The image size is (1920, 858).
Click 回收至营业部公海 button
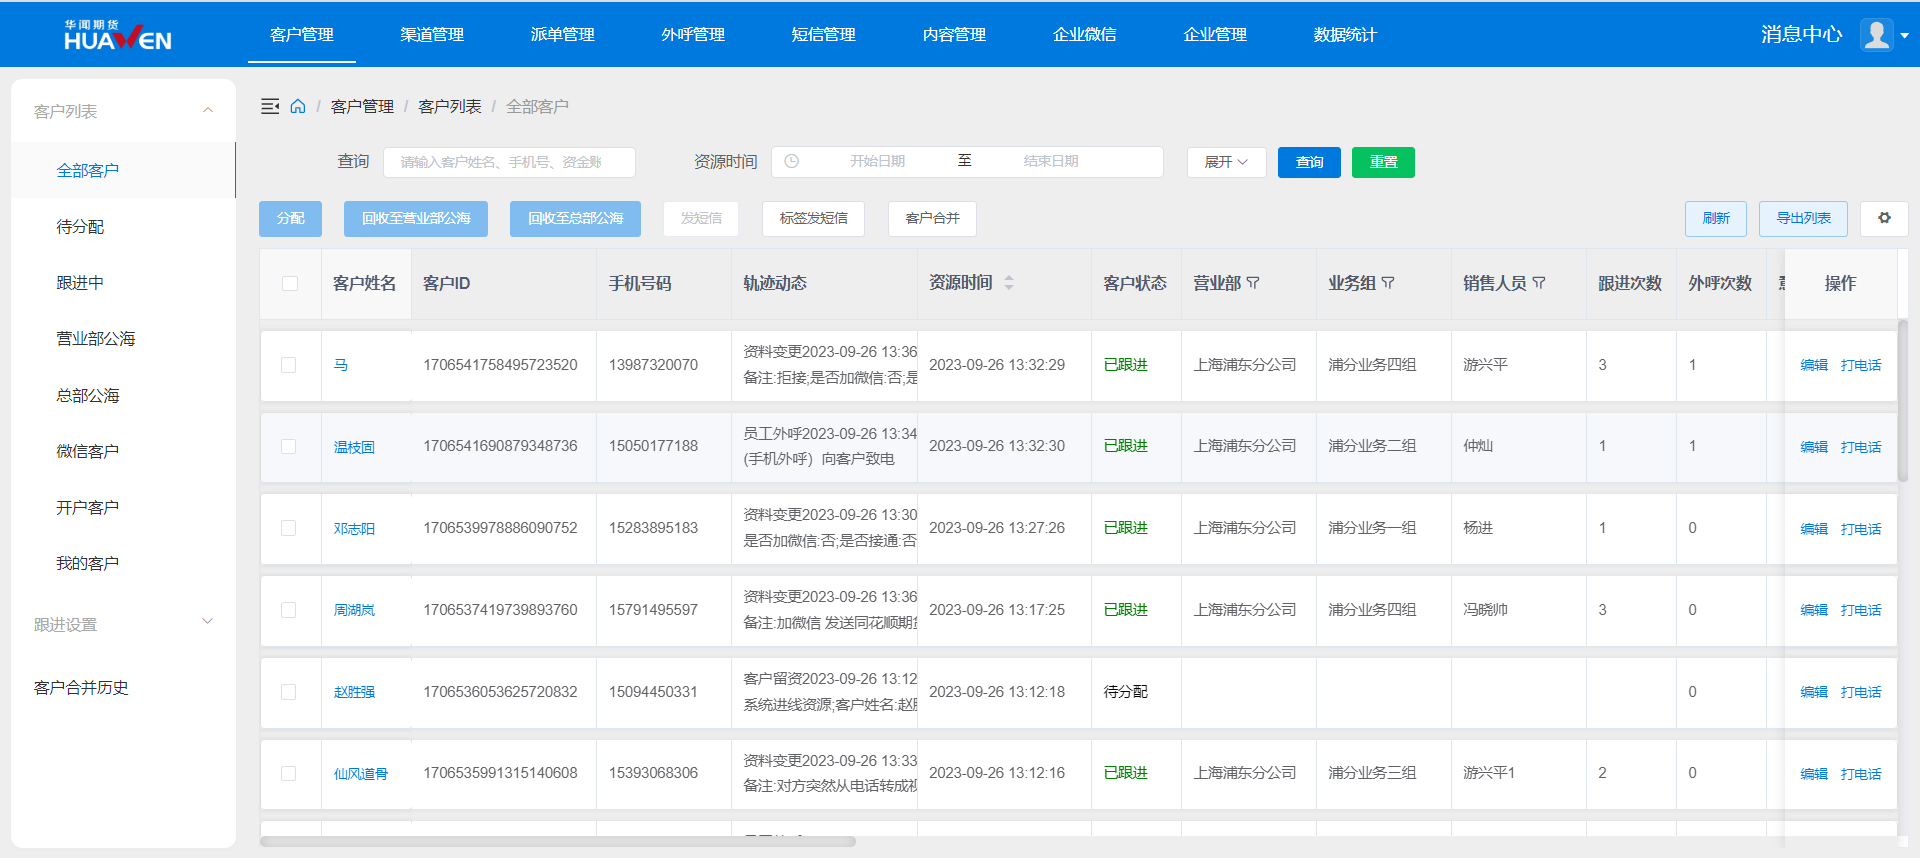coord(416,218)
